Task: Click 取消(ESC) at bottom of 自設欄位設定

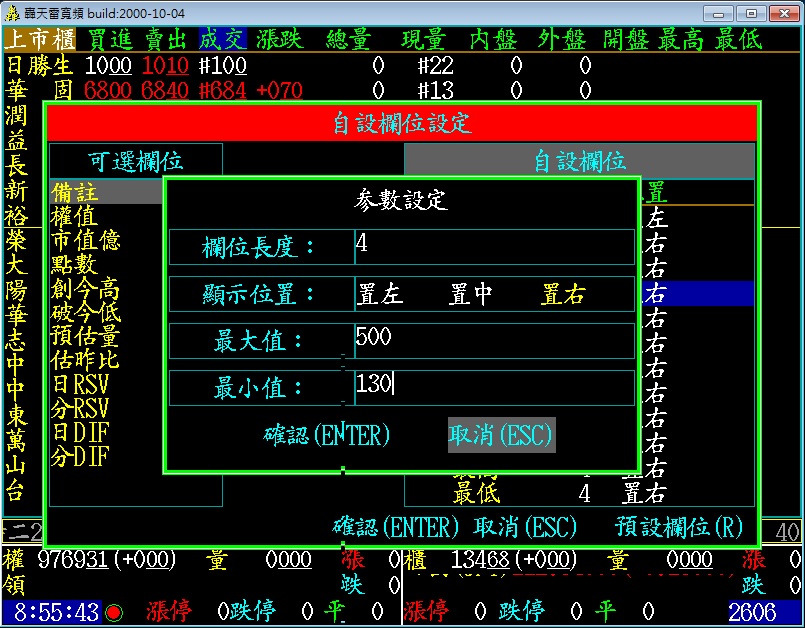Action: (x=525, y=527)
